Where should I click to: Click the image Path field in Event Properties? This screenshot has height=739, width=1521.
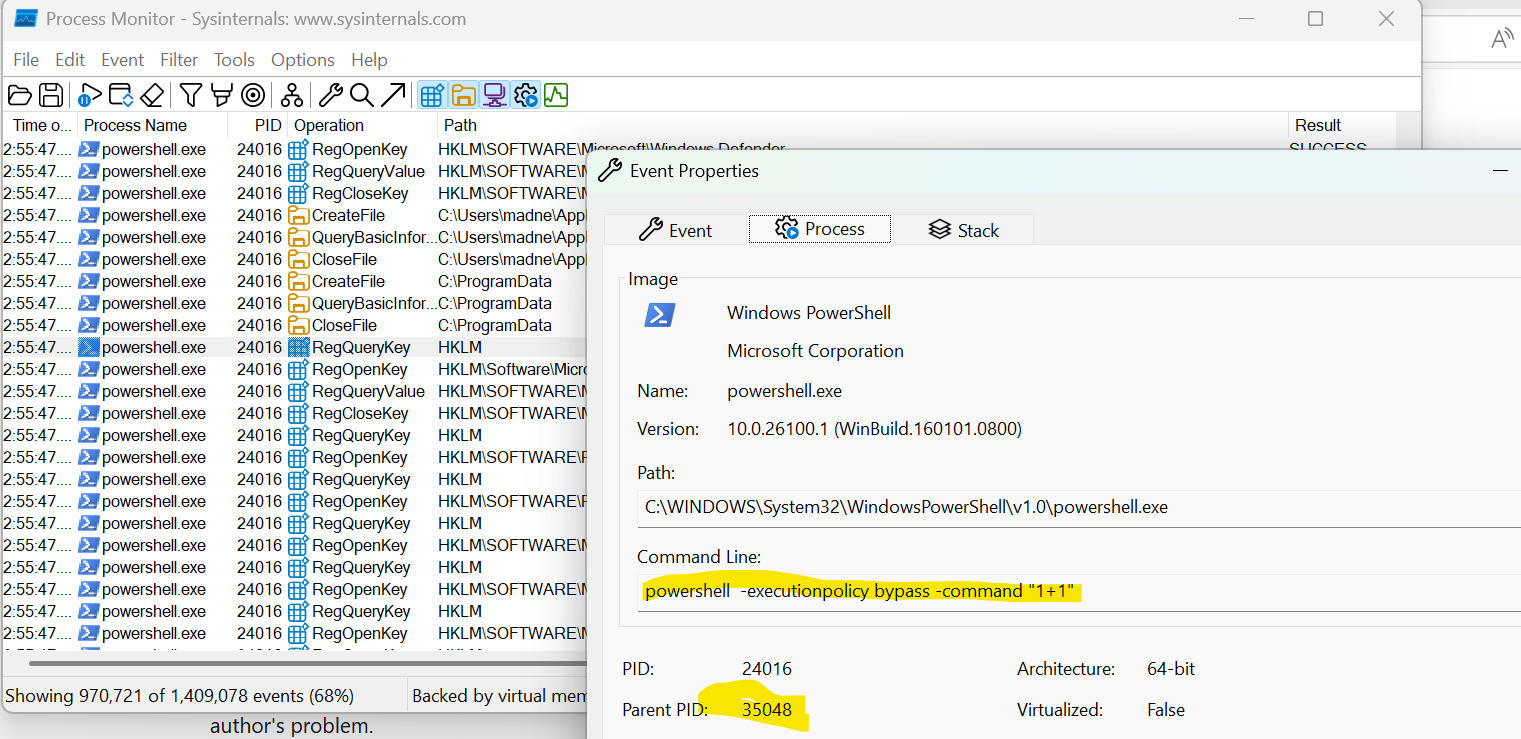click(x=1080, y=507)
